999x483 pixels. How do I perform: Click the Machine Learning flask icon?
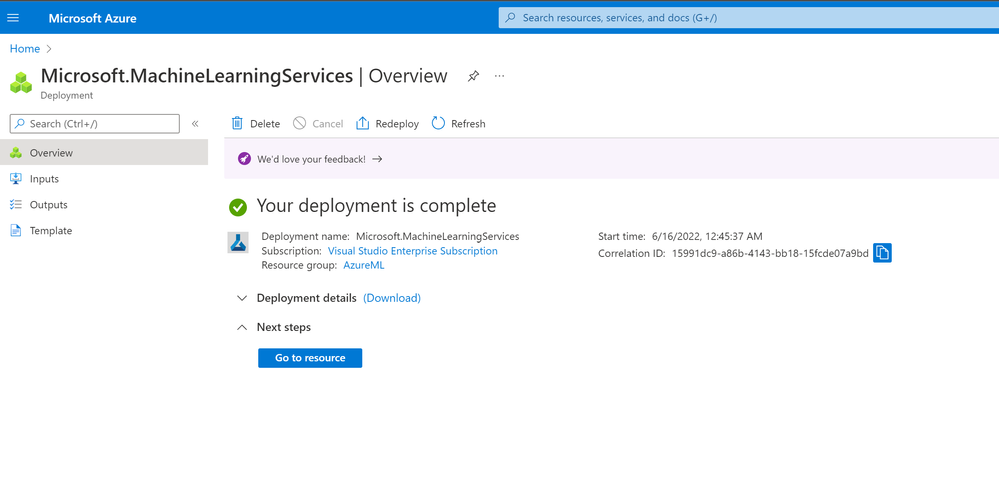[238, 243]
